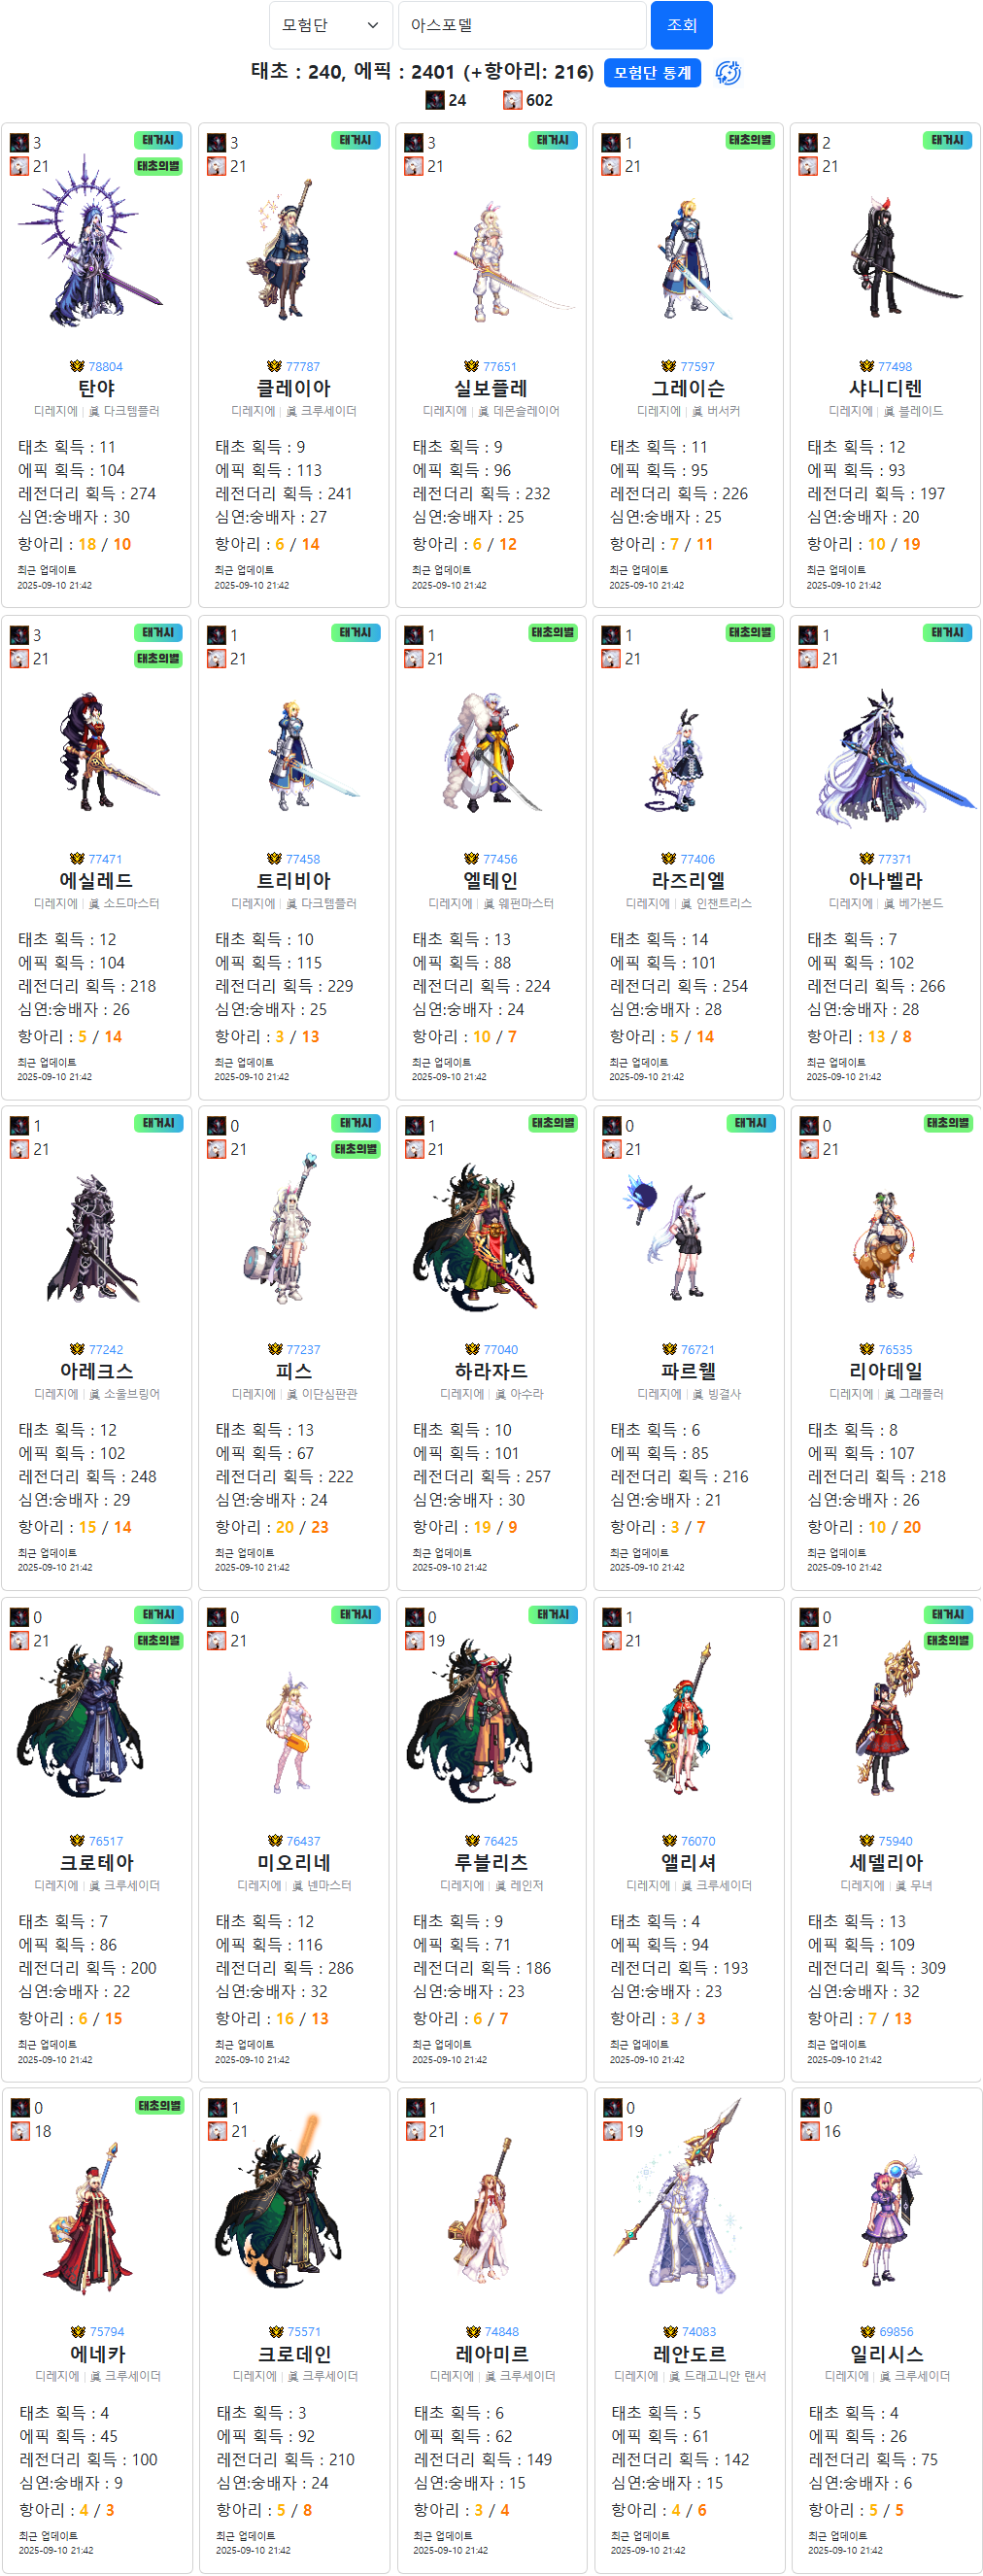Open the 아나벨라 character name link

click(x=885, y=880)
